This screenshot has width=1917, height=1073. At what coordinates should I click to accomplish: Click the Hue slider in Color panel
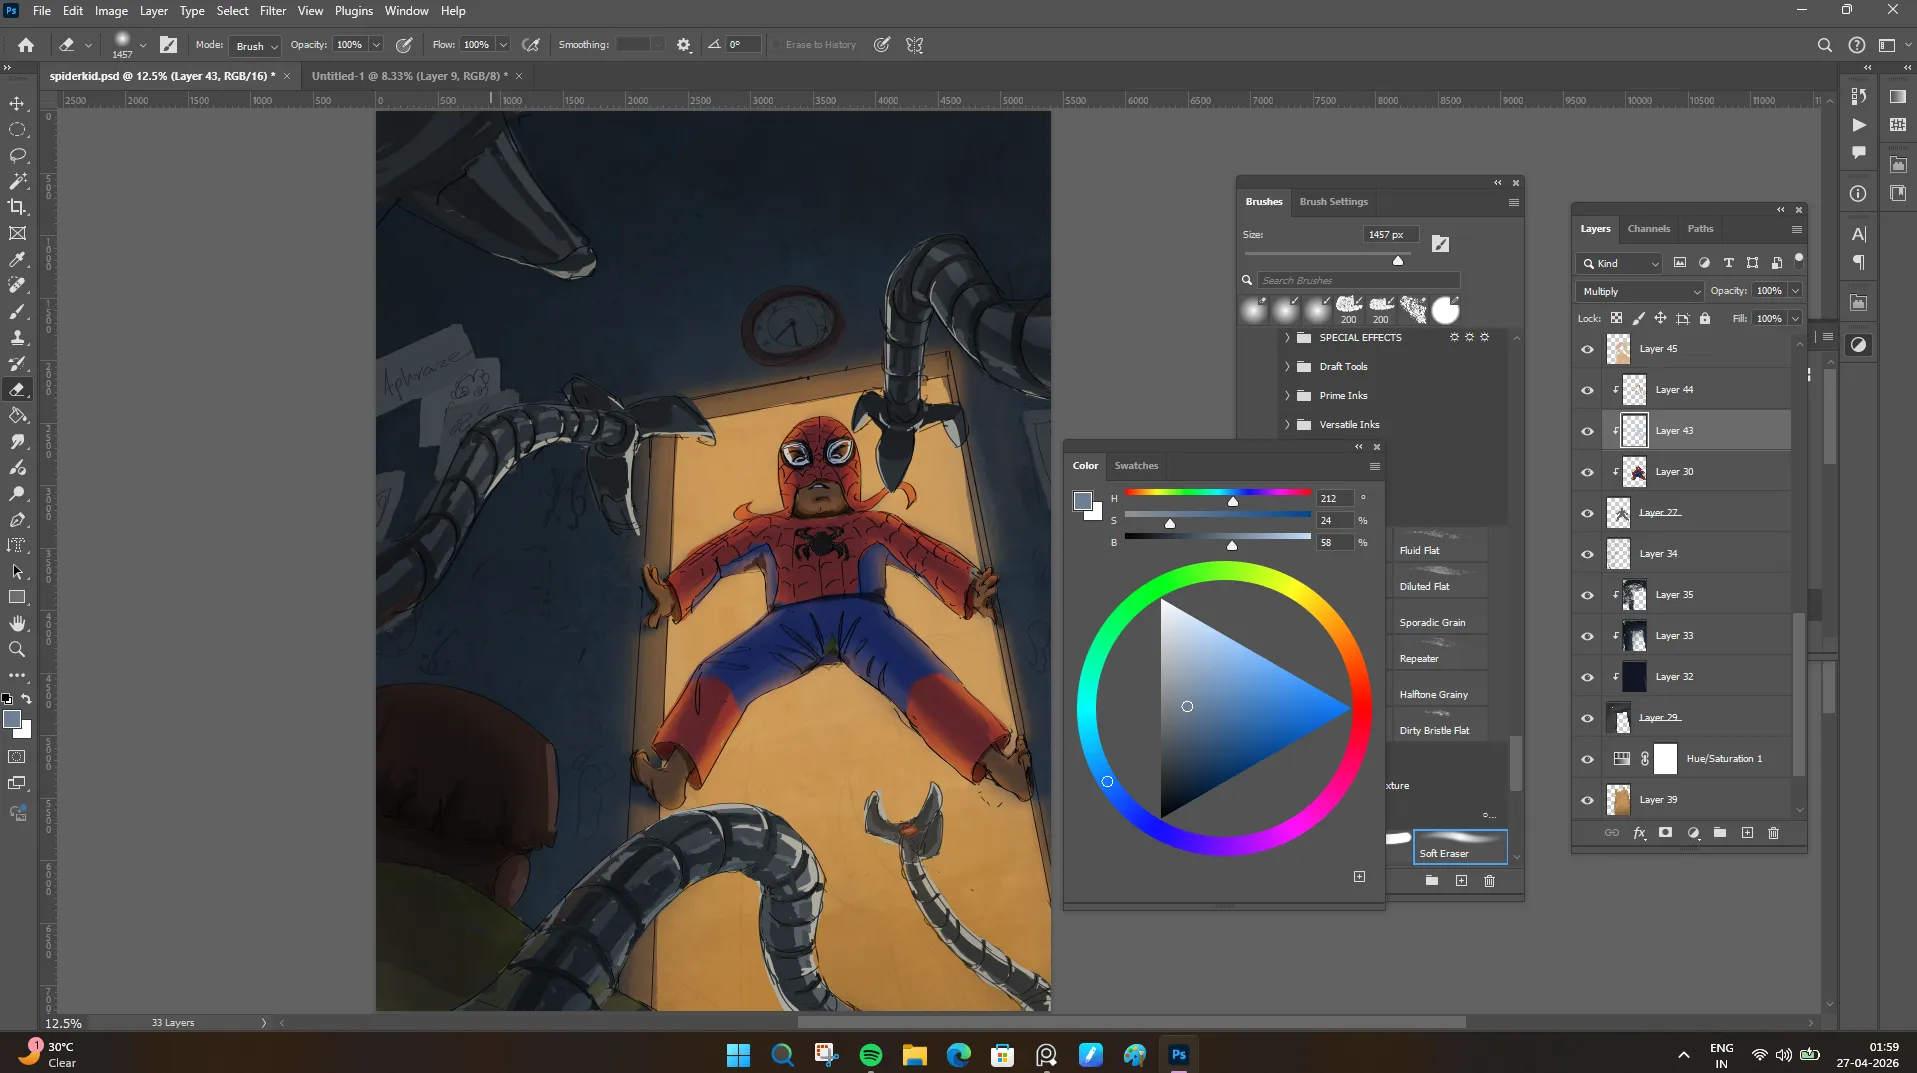(1217, 494)
